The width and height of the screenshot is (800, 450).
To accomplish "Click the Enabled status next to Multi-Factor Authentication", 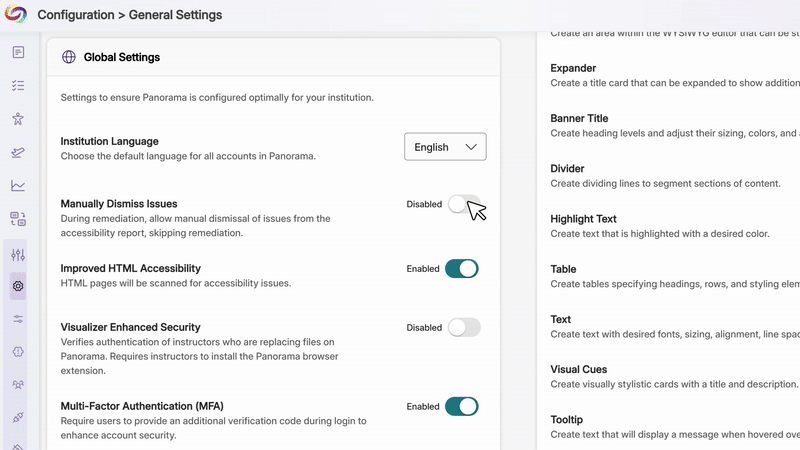I will (x=423, y=407).
